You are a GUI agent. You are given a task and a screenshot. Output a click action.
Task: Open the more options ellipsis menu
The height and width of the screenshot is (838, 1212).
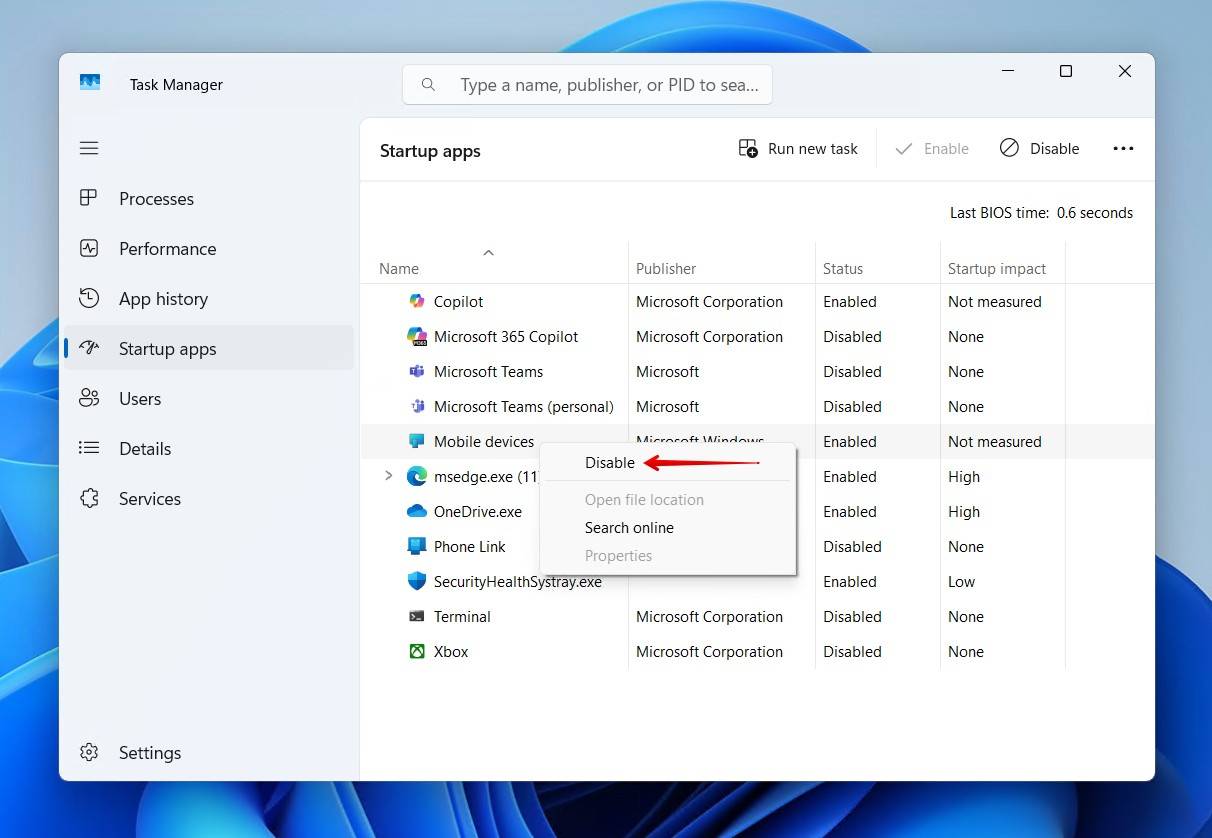[x=1123, y=148]
